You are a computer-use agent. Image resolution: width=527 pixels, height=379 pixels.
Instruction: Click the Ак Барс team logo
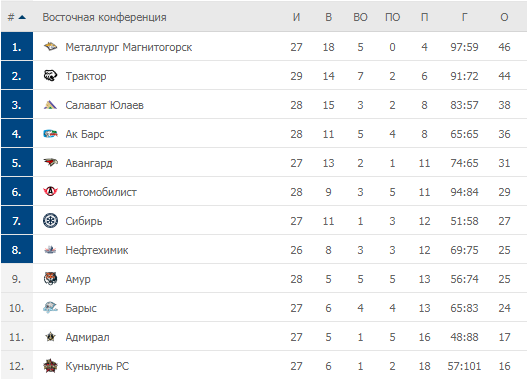[50, 134]
